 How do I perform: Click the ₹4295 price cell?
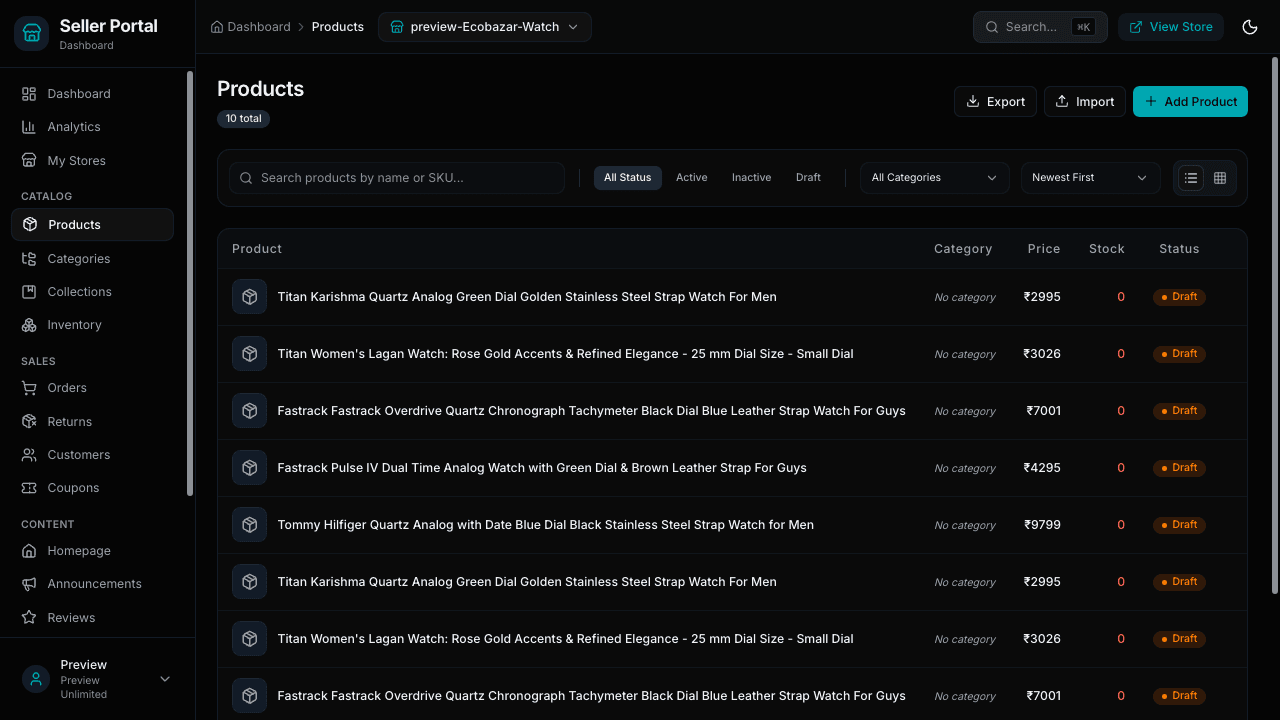click(1042, 468)
